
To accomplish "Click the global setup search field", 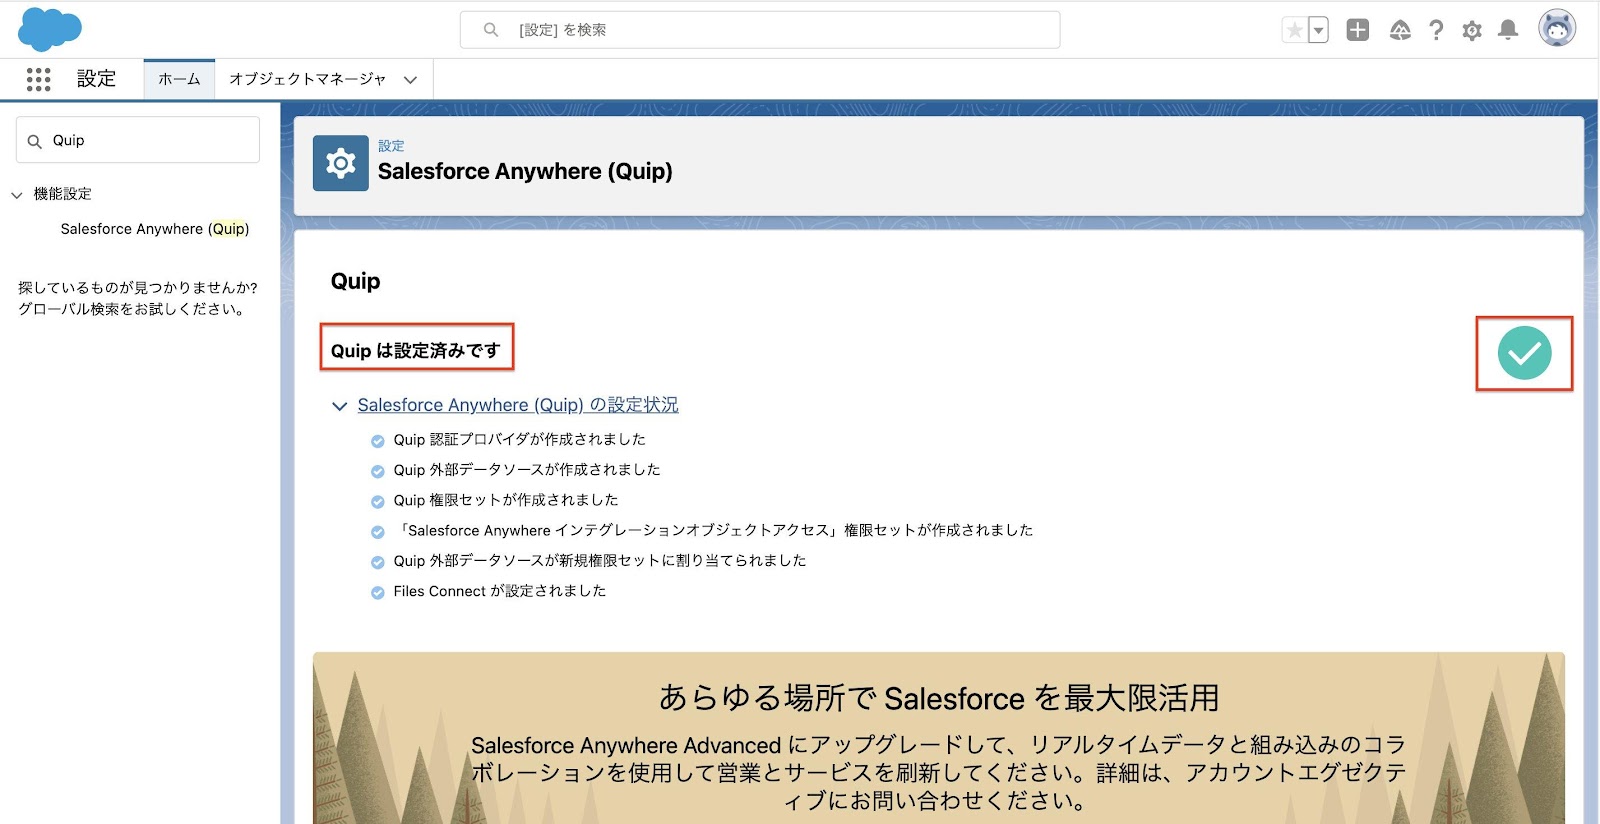I will (x=760, y=30).
